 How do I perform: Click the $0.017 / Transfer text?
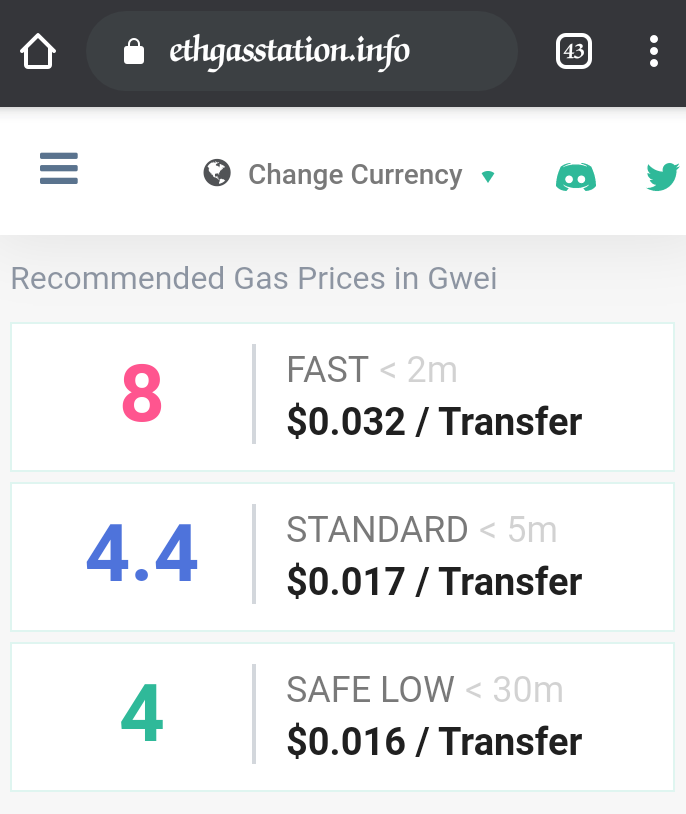pyautogui.click(x=434, y=581)
